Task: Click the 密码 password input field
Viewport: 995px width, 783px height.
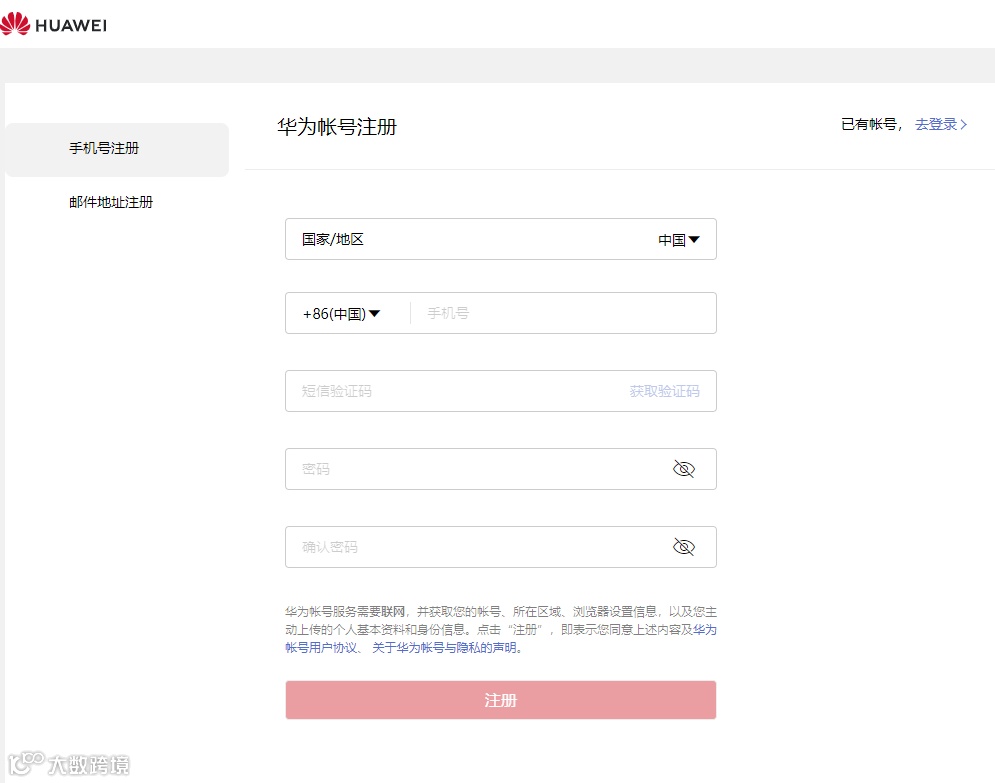Action: click(x=450, y=468)
